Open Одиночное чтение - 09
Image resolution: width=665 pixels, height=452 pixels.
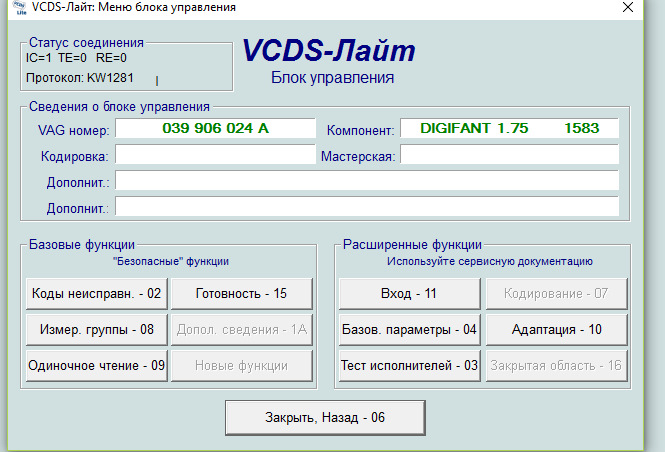point(97,366)
